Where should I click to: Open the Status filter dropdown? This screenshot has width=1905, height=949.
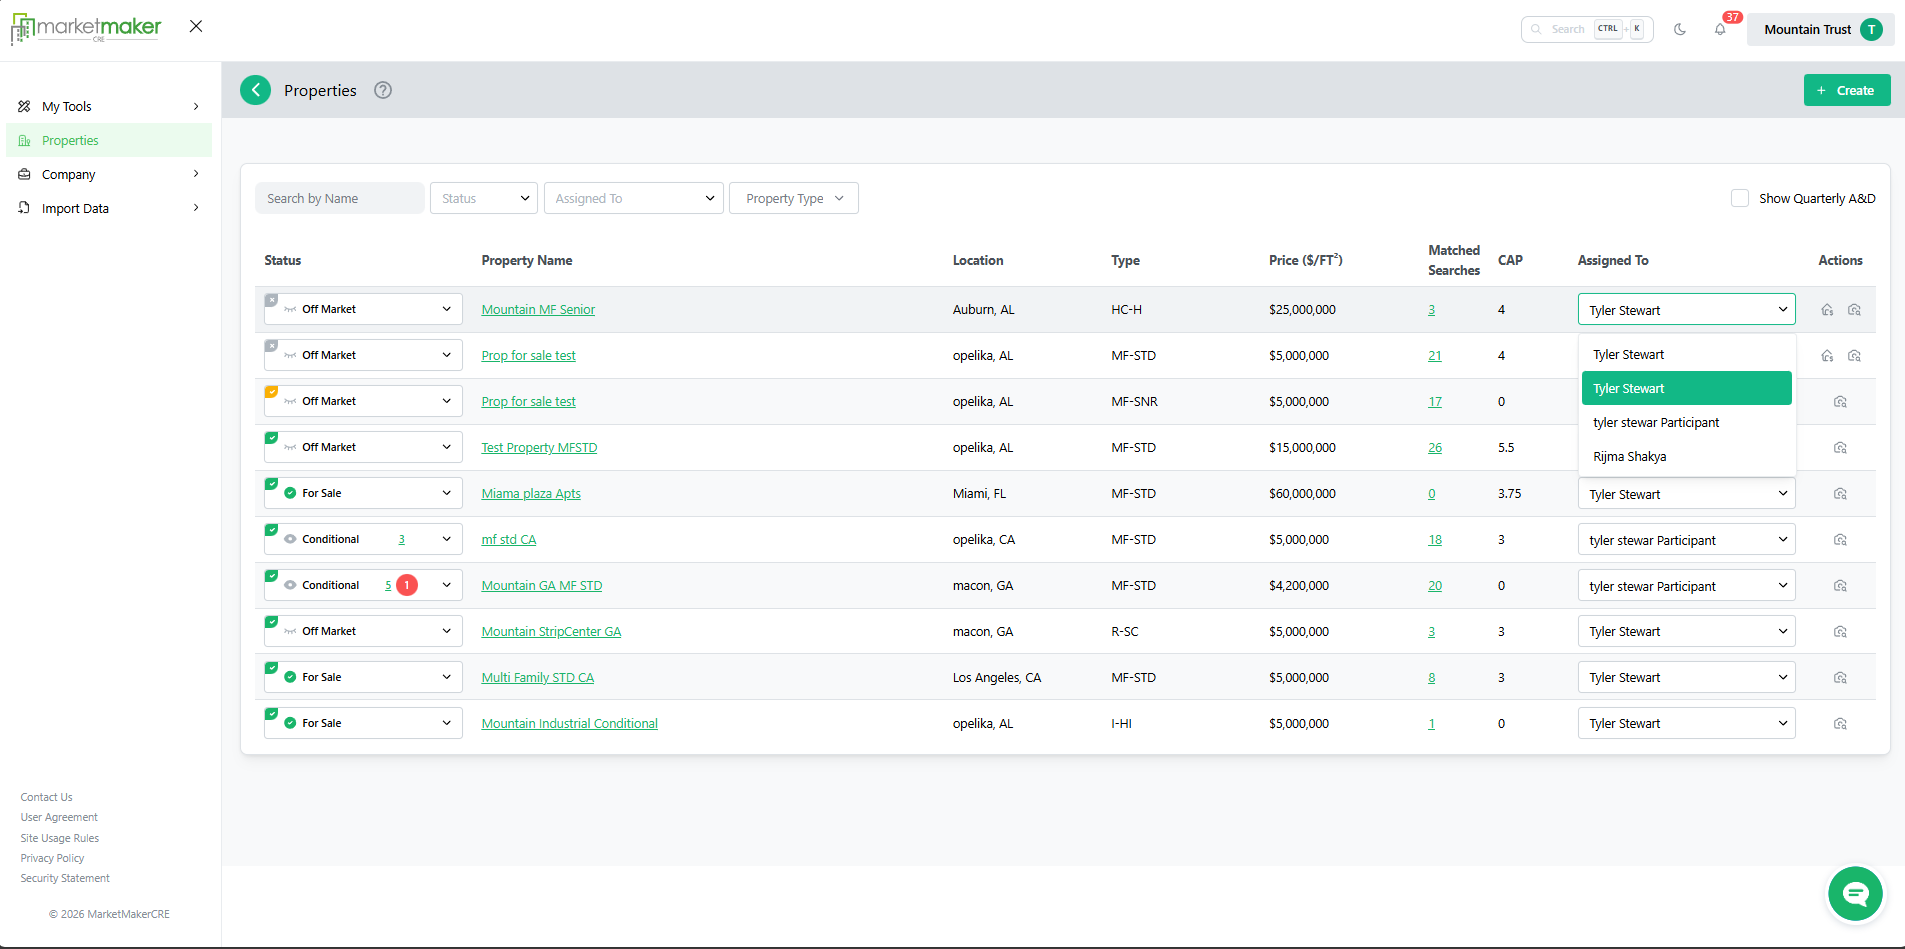coord(484,198)
